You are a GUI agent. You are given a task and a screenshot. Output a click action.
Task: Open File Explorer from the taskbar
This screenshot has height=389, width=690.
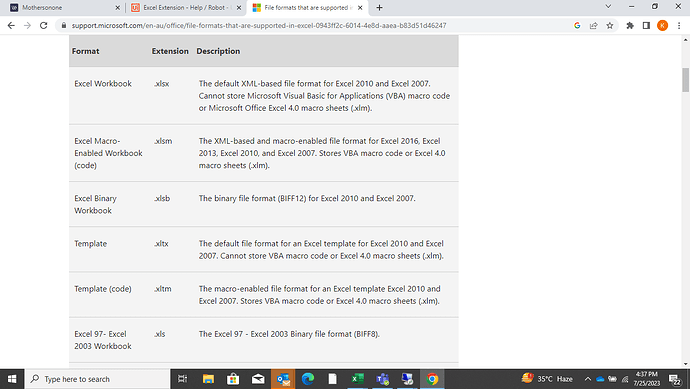pyautogui.click(x=208, y=379)
